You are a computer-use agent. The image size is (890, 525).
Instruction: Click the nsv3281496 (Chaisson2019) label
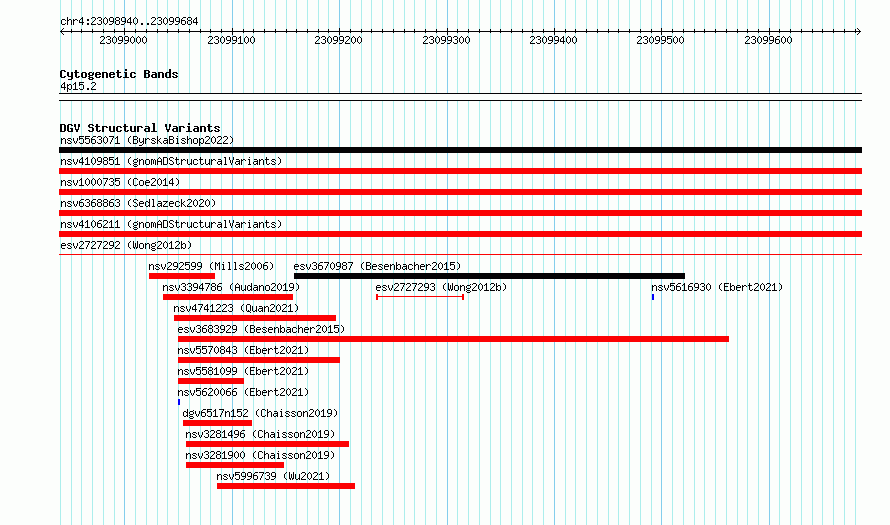click(x=260, y=434)
